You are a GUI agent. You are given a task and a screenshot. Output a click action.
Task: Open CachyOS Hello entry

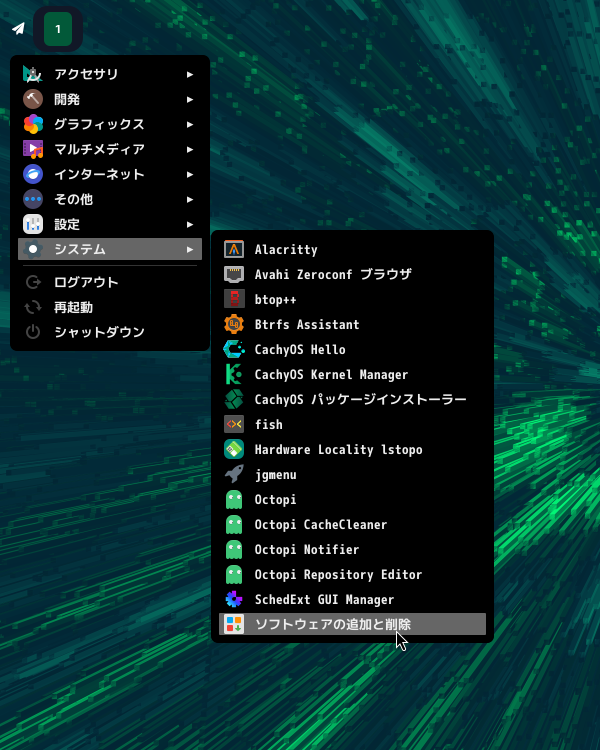[352, 349]
